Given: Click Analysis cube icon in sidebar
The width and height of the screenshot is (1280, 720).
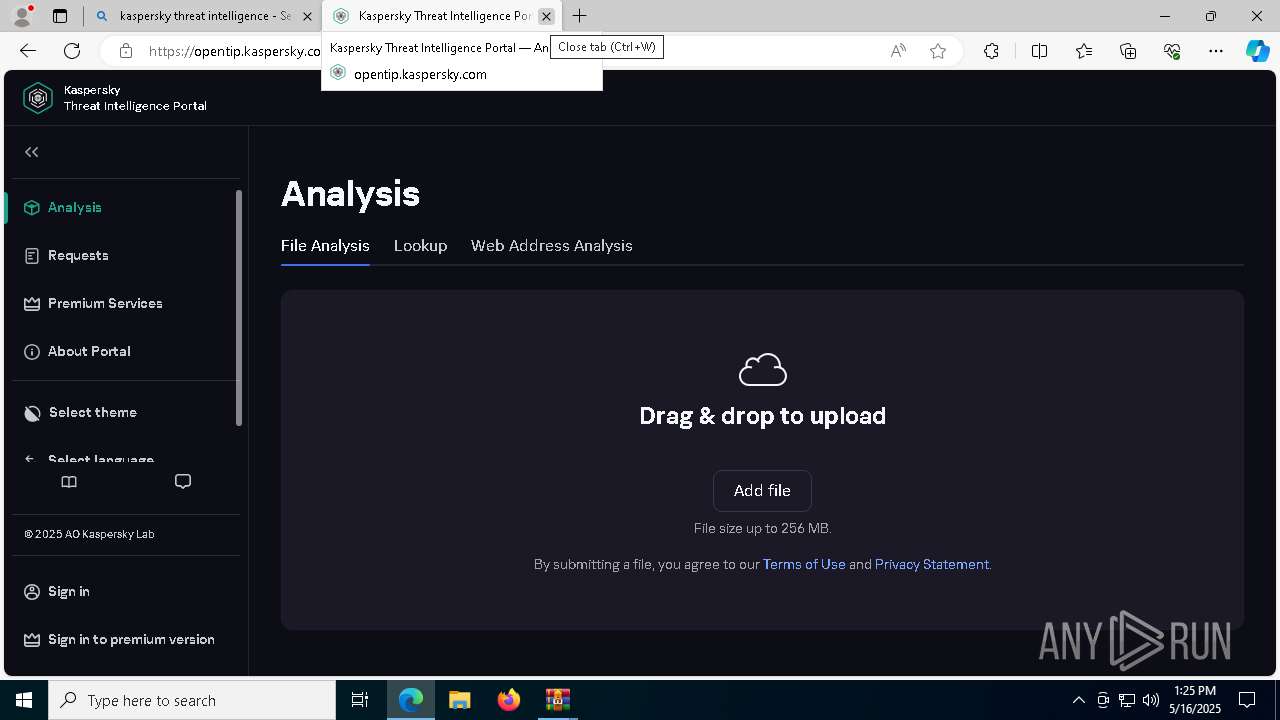Looking at the screenshot, I should tap(32, 207).
